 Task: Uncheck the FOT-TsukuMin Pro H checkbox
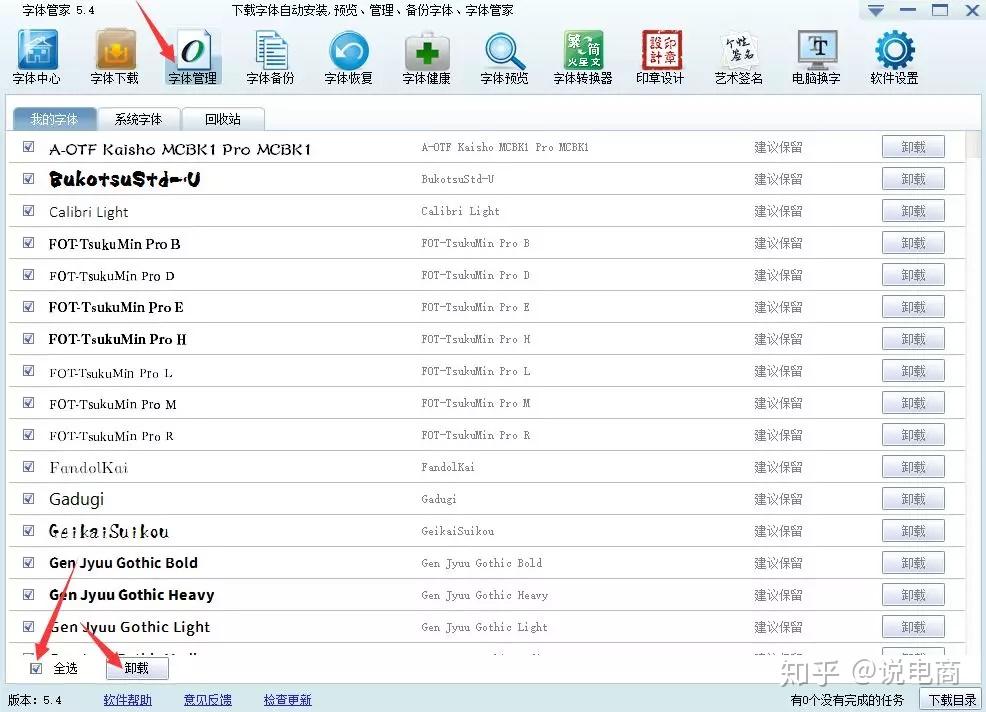coord(28,338)
